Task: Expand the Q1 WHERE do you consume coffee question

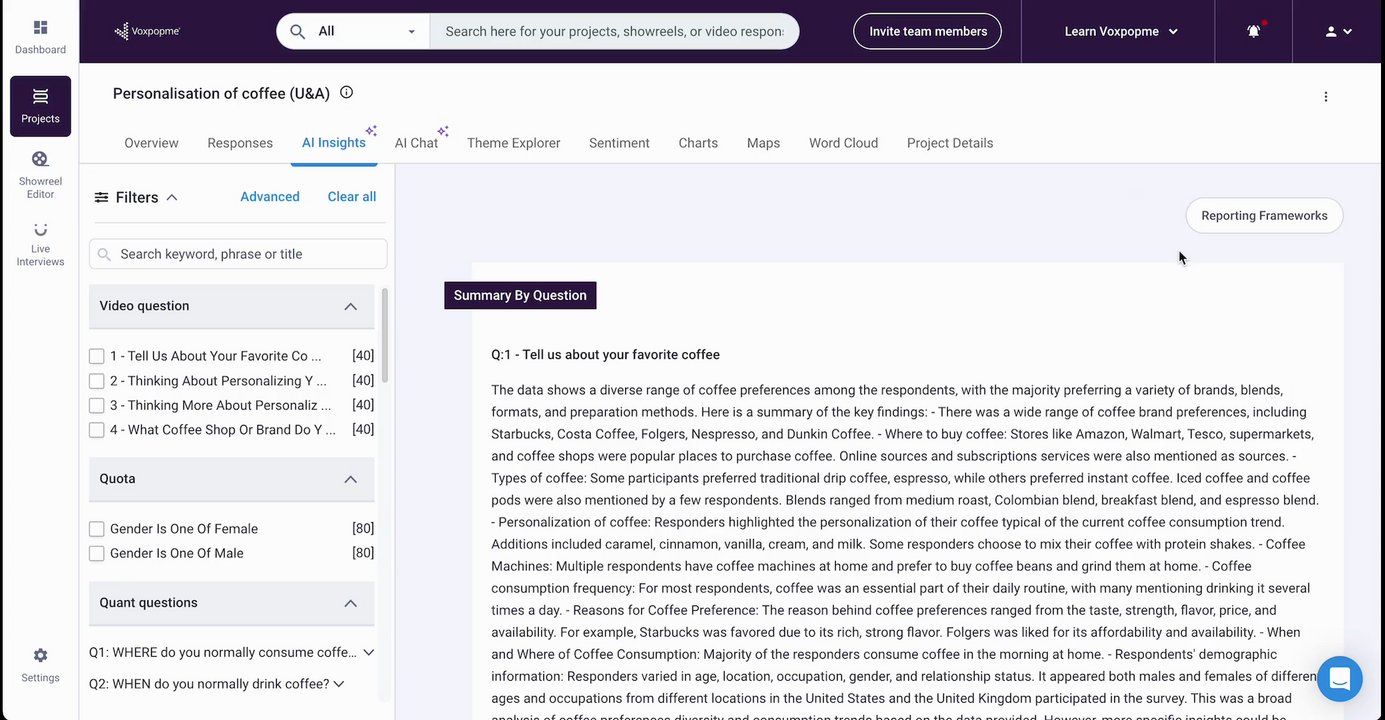Action: click(x=369, y=652)
